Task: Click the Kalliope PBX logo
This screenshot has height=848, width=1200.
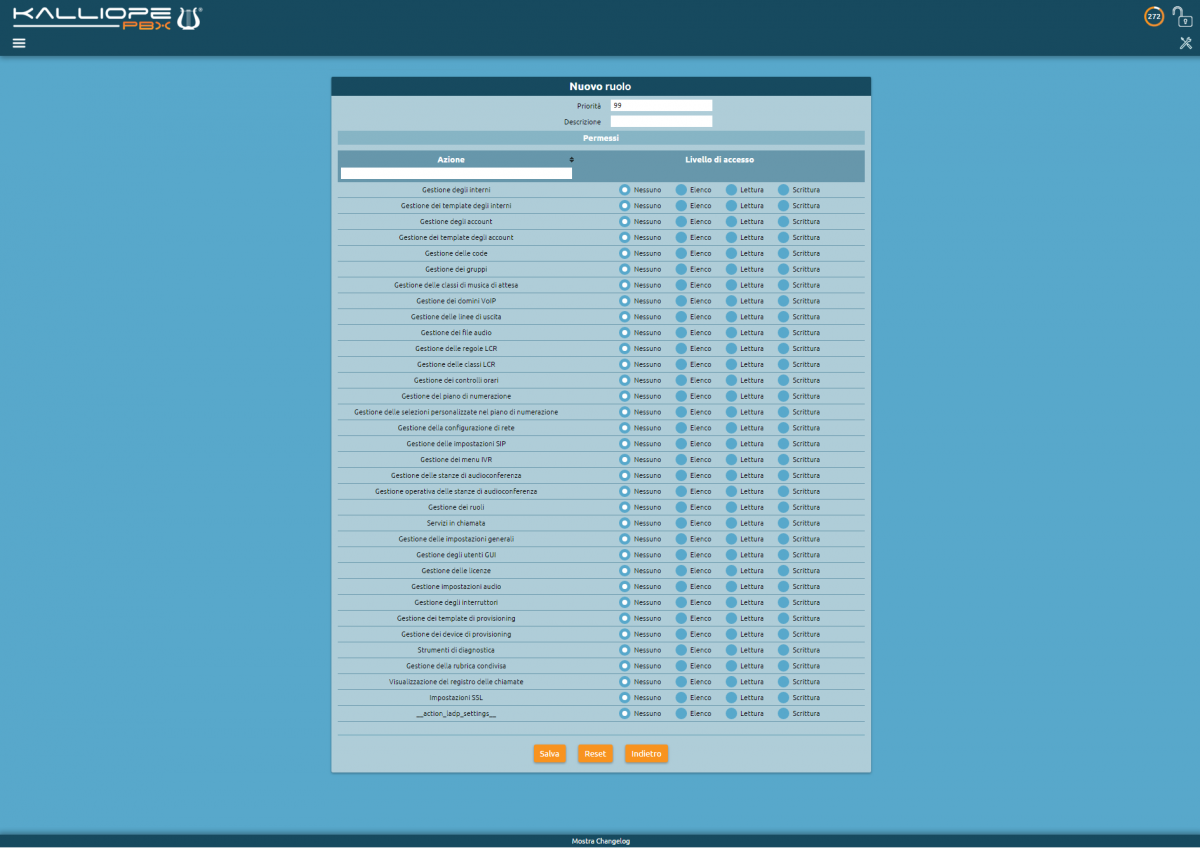Action: [x=107, y=18]
